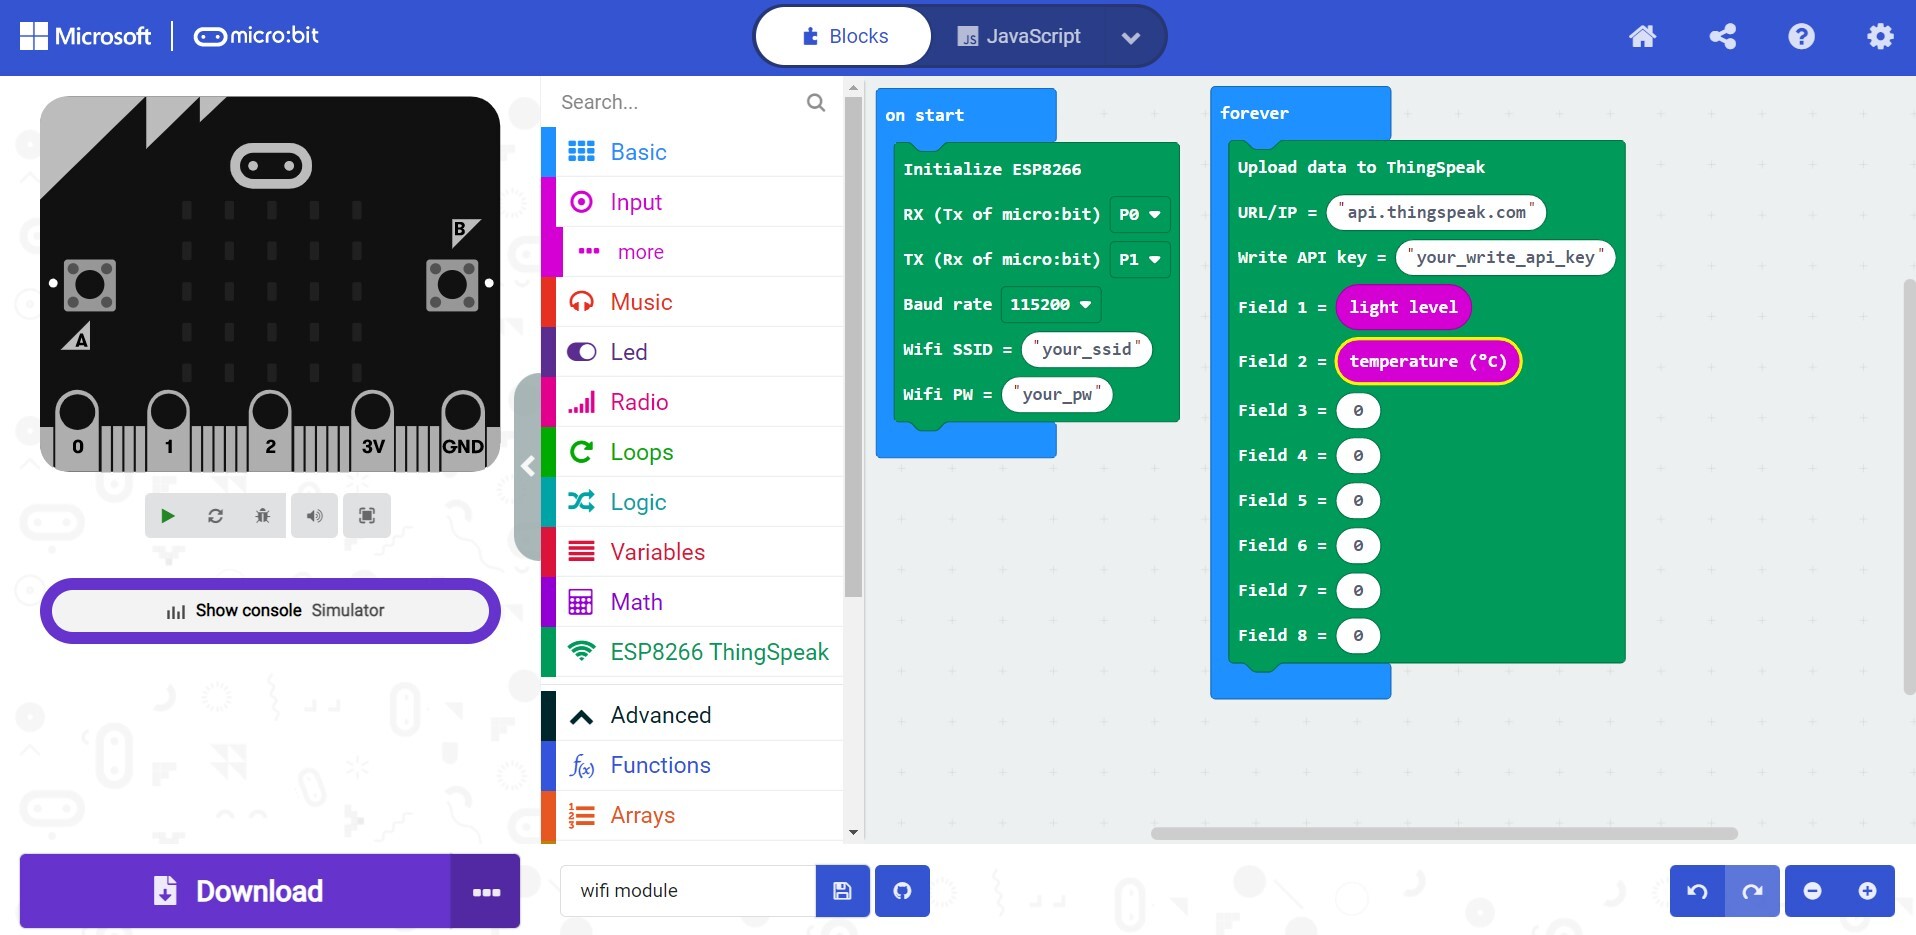Open the Logic blocks category

692,502
